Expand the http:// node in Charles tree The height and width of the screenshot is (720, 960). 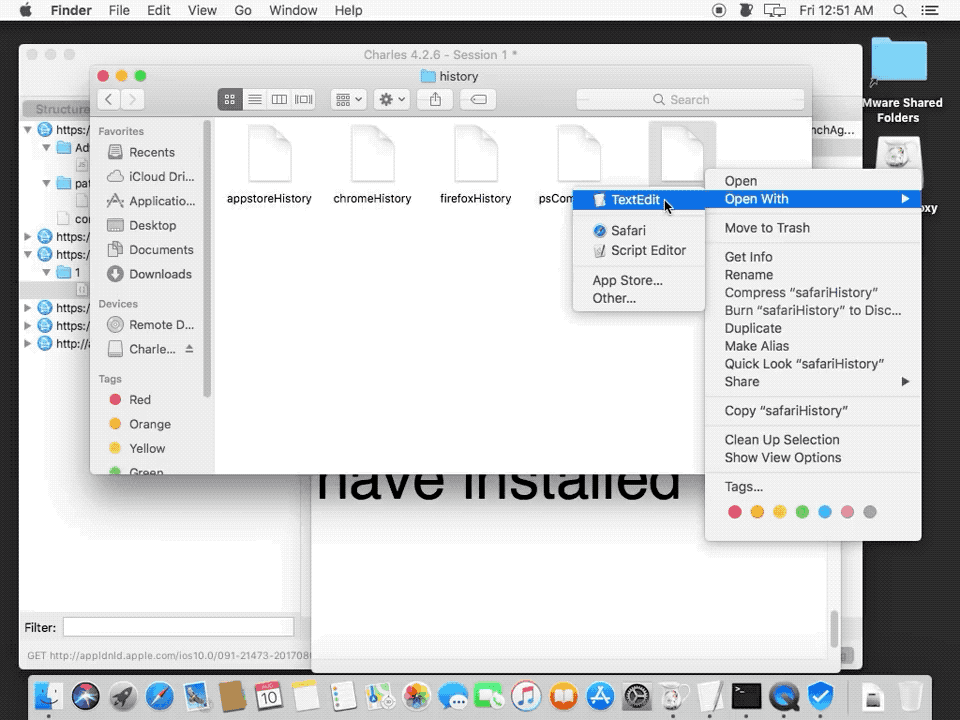coord(28,343)
